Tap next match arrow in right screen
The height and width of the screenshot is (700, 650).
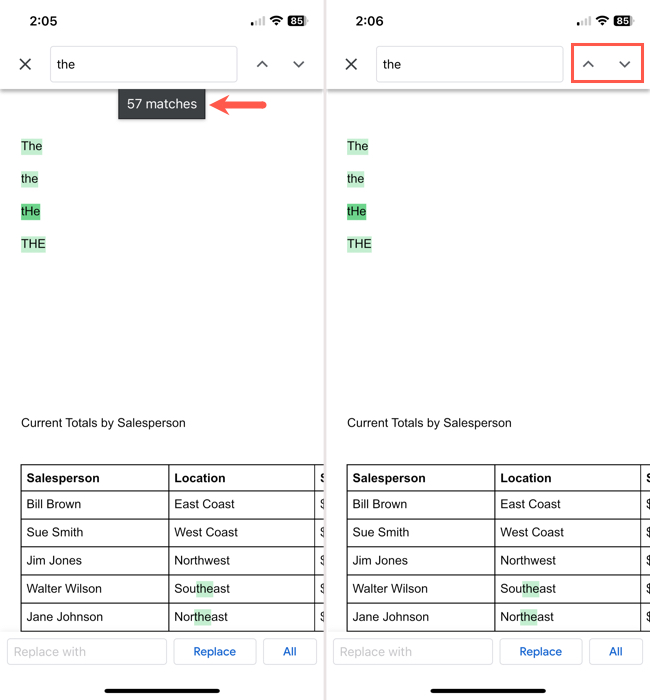click(x=625, y=64)
